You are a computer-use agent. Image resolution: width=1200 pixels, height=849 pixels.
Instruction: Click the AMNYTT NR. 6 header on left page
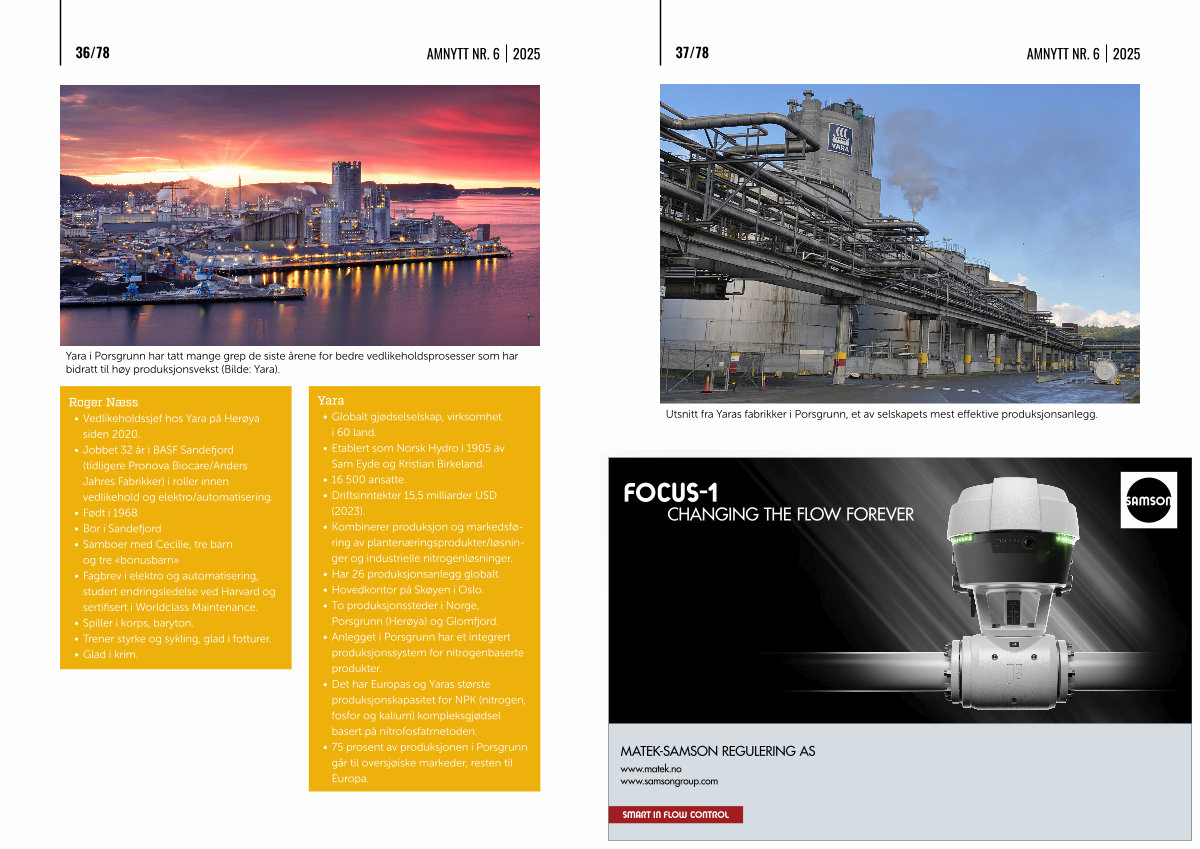click(462, 54)
